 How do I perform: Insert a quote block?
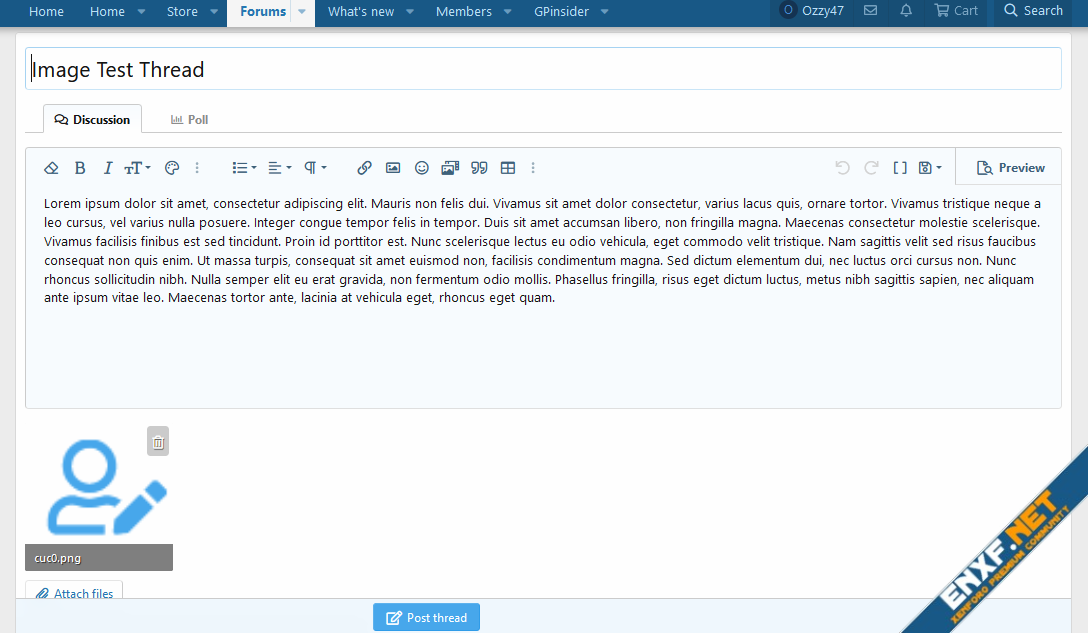coord(479,168)
